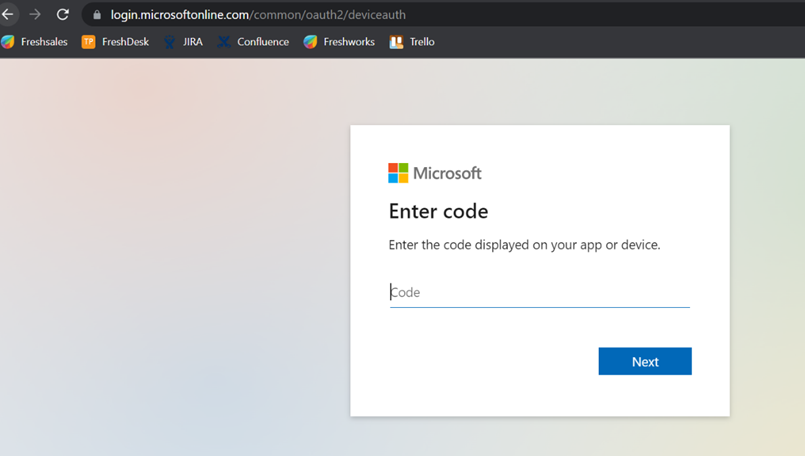The image size is (805, 456).
Task: Click the blue Next button
Action: (x=645, y=362)
